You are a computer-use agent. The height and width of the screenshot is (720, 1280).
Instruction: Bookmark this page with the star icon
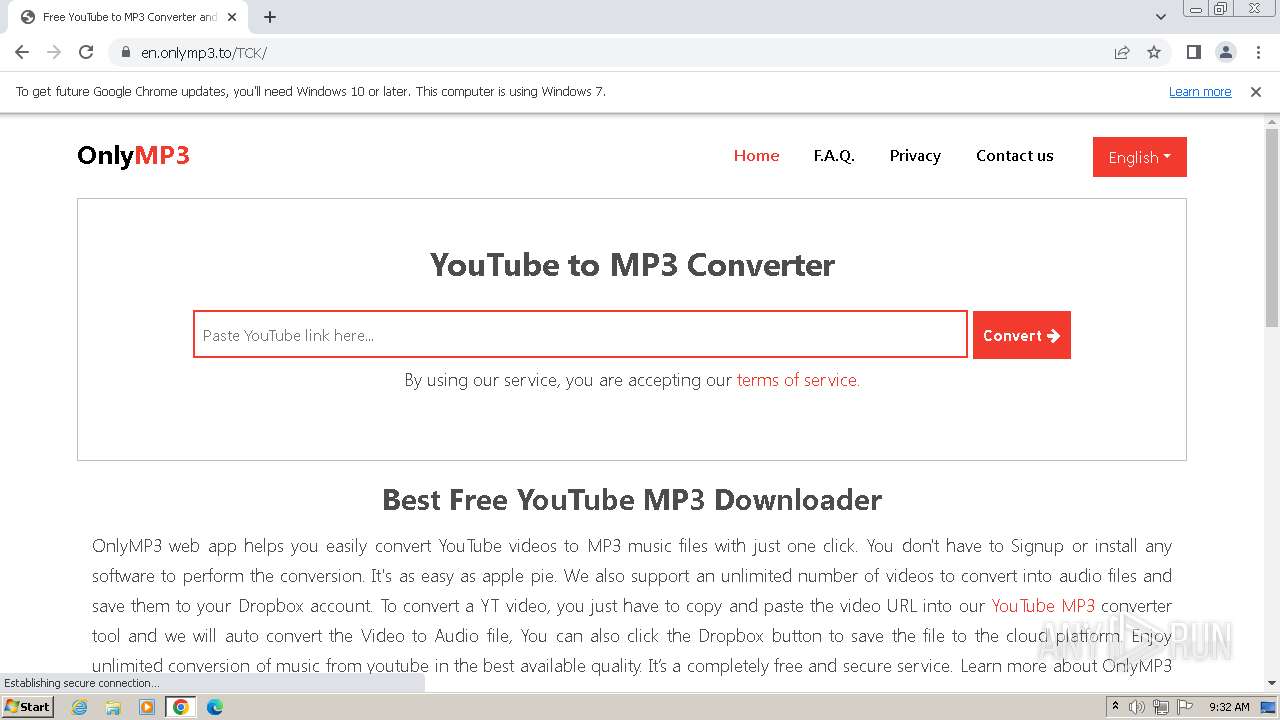coord(1154,52)
